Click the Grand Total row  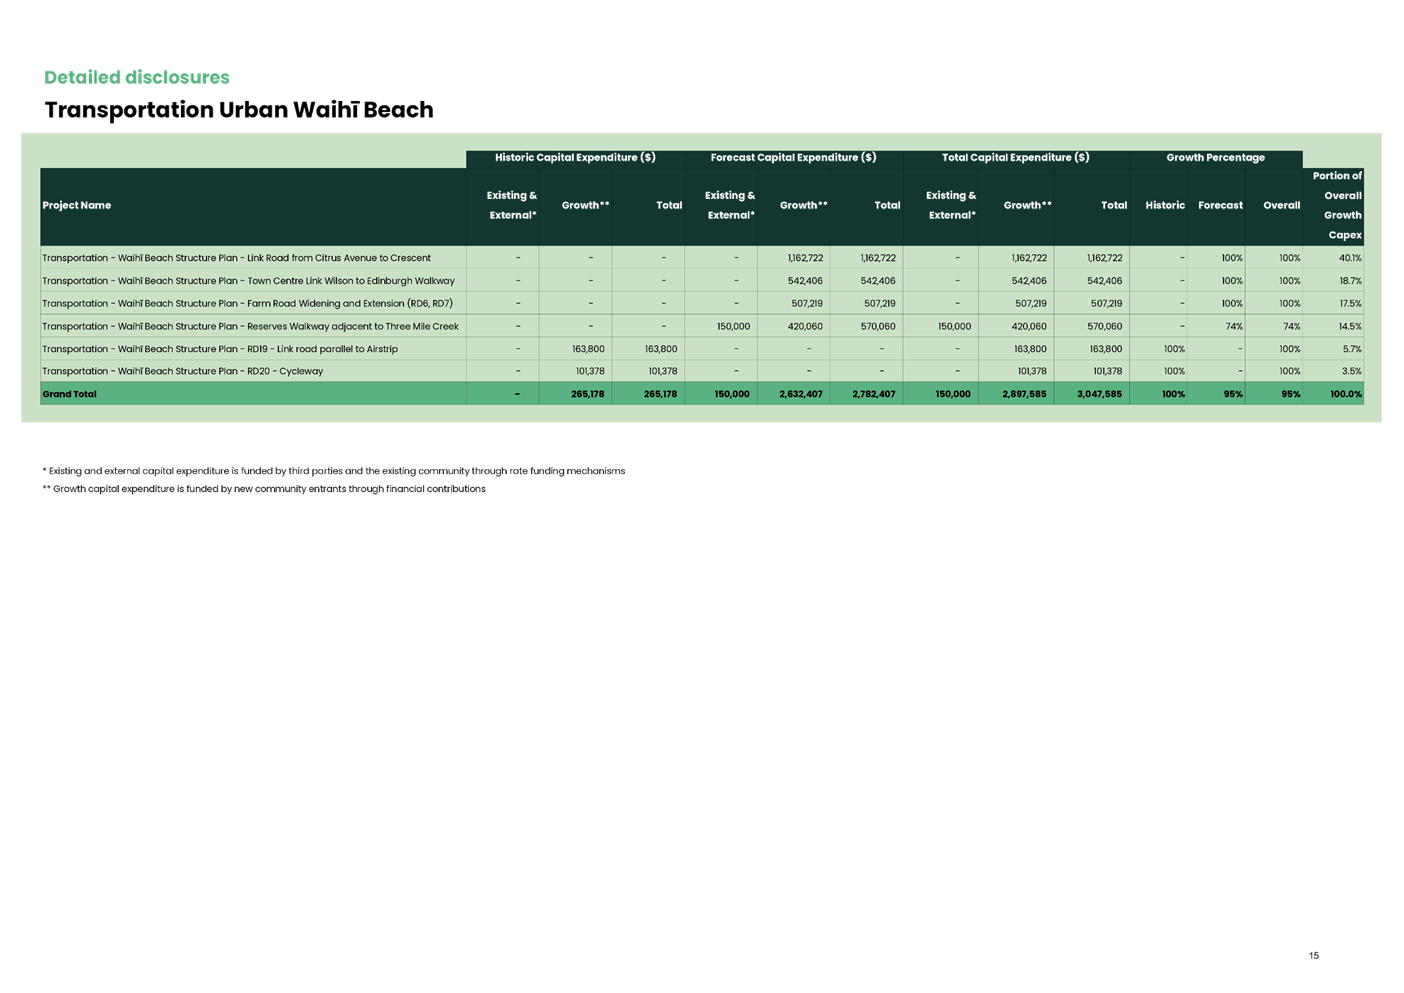69,393
